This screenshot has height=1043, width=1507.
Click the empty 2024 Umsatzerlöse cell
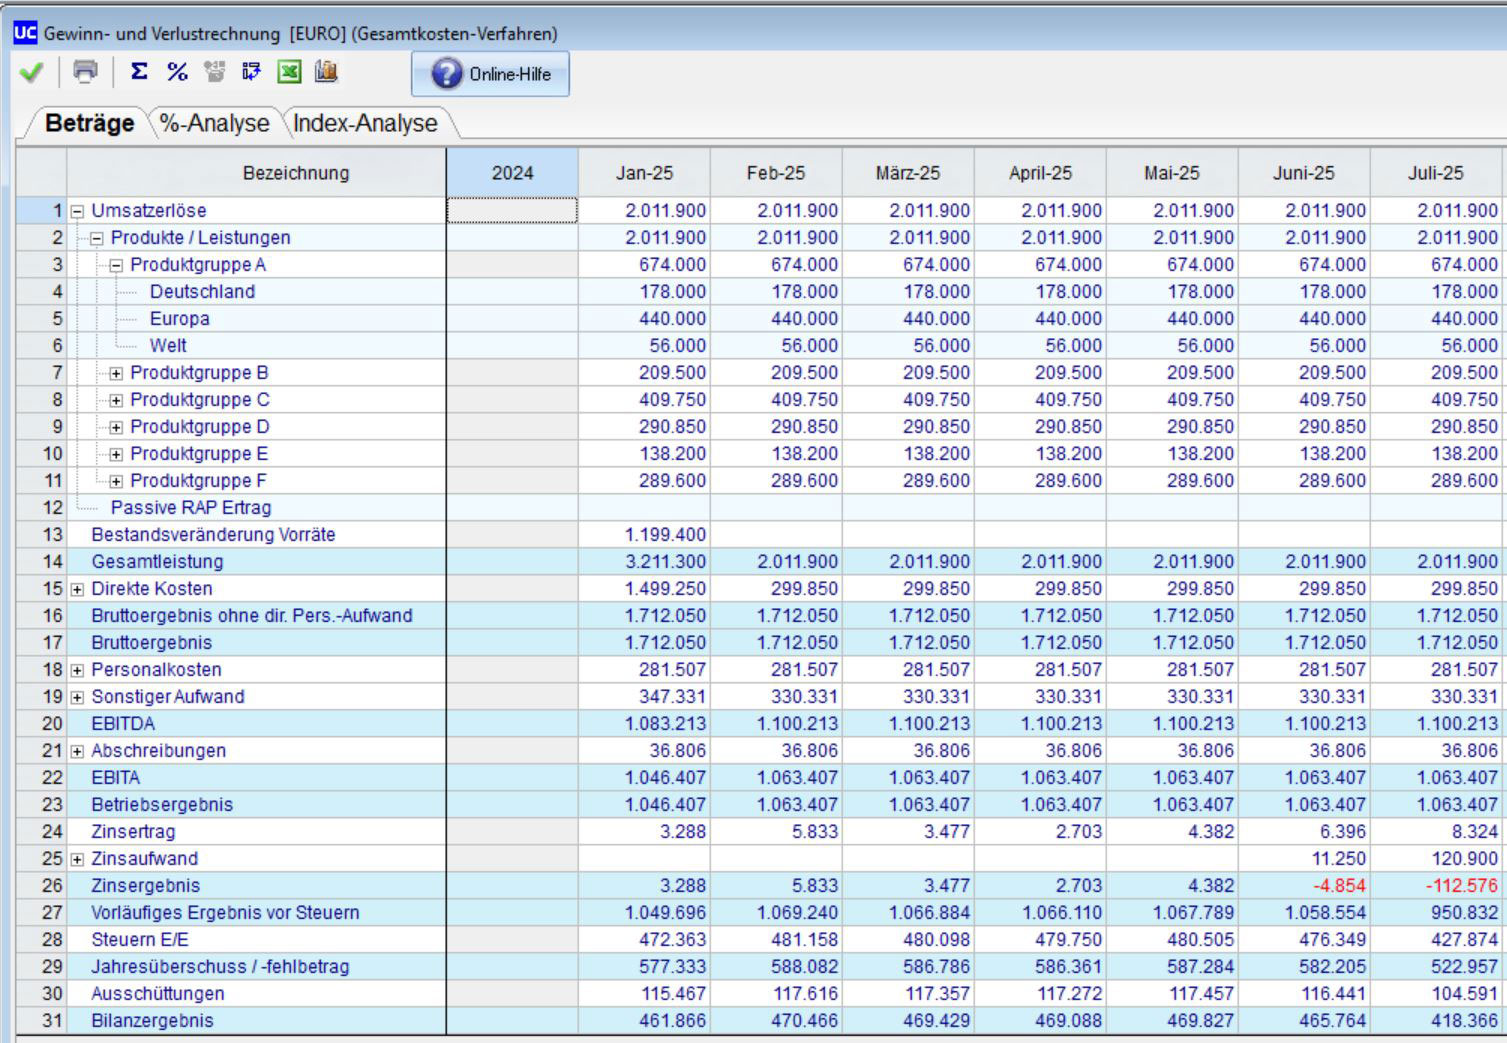coord(512,211)
